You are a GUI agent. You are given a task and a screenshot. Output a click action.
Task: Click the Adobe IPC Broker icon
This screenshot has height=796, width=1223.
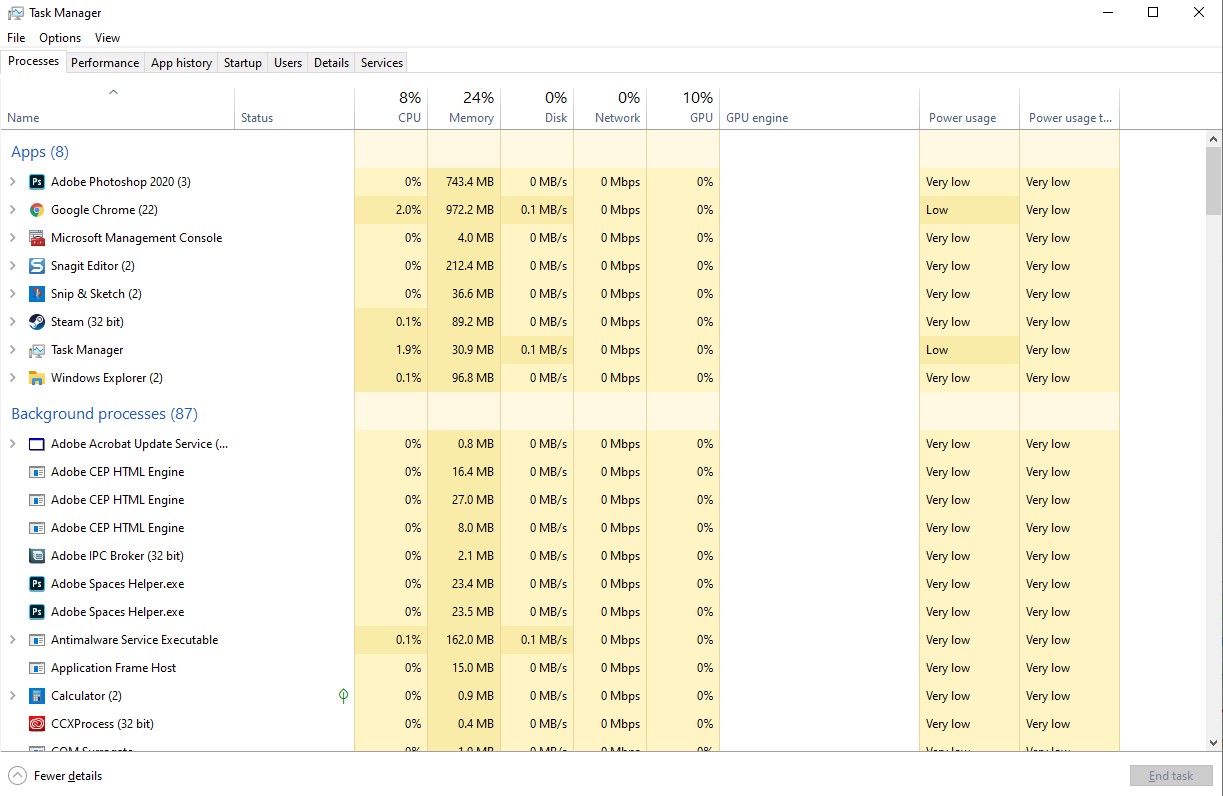[x=37, y=556]
